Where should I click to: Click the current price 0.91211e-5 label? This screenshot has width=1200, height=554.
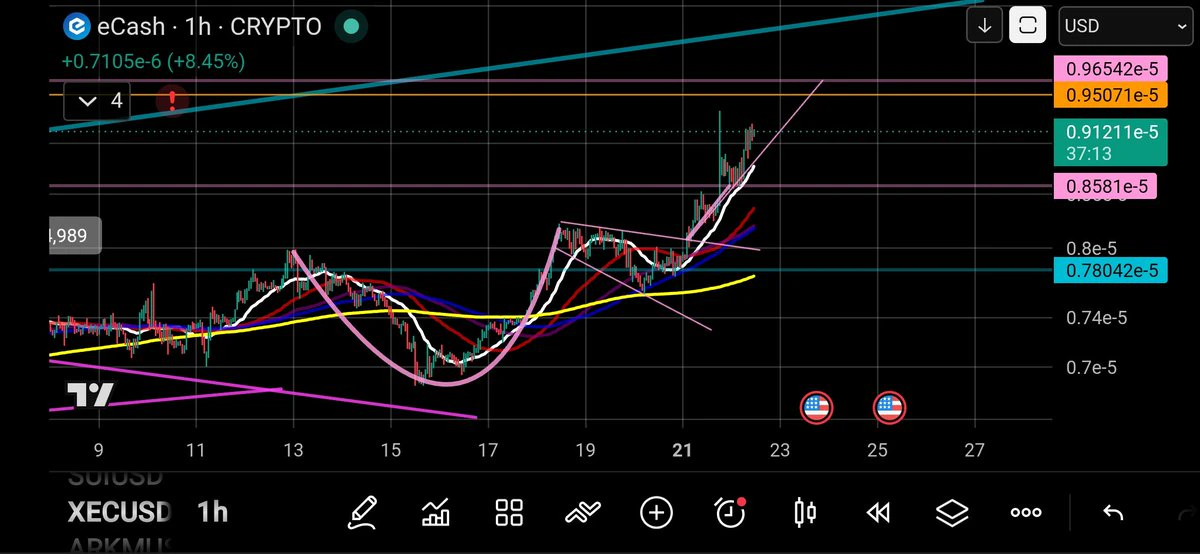tap(1111, 142)
